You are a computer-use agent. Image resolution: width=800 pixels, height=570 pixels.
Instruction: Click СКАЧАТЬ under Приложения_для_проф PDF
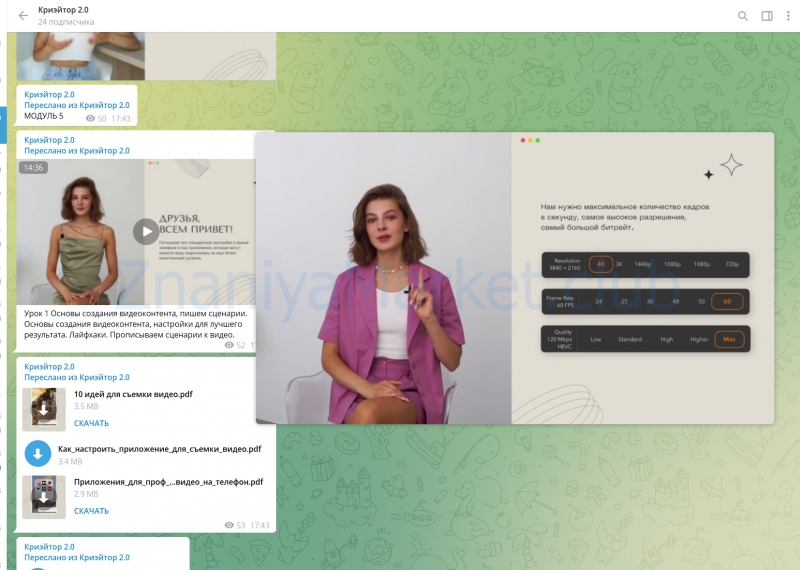pos(91,511)
